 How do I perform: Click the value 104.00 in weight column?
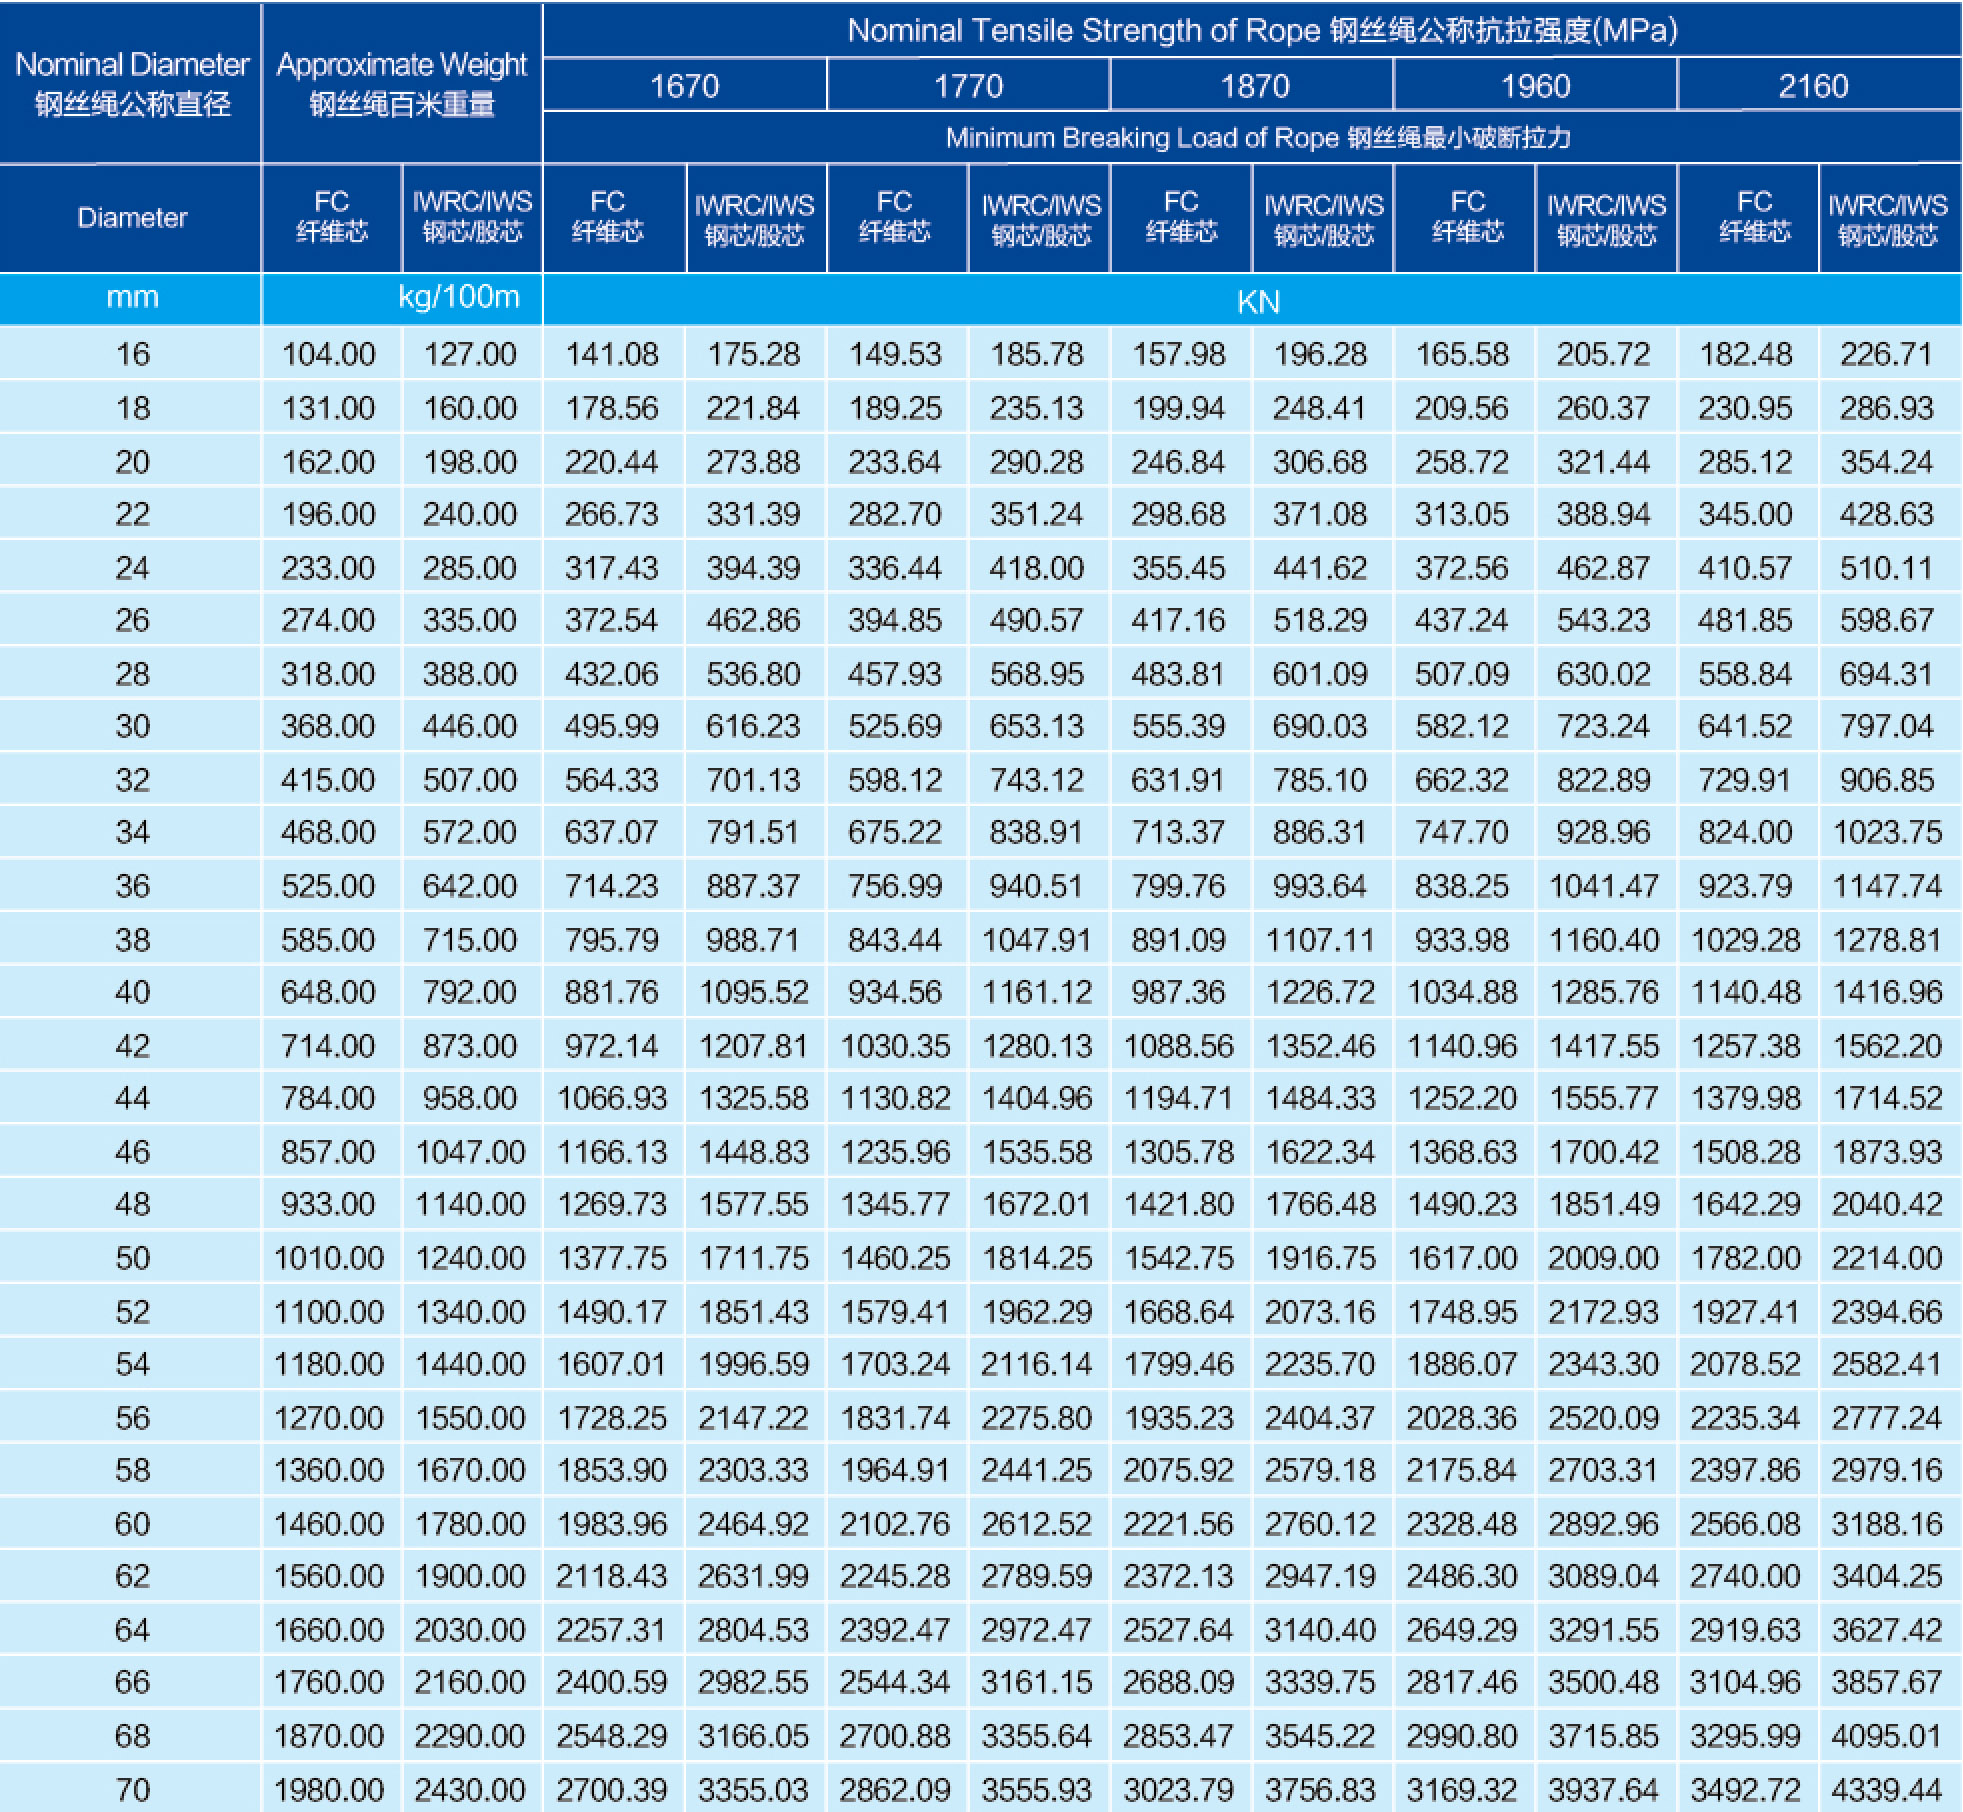(328, 354)
